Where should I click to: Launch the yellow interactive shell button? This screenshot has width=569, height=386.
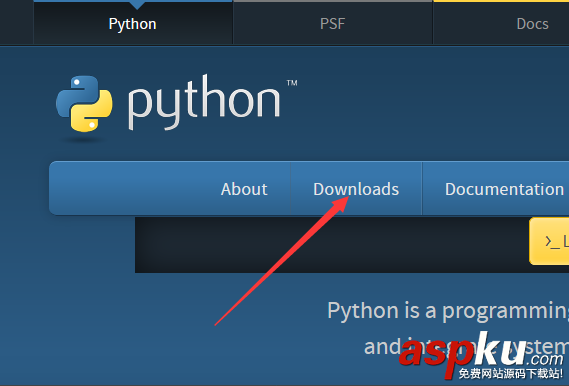(x=549, y=241)
